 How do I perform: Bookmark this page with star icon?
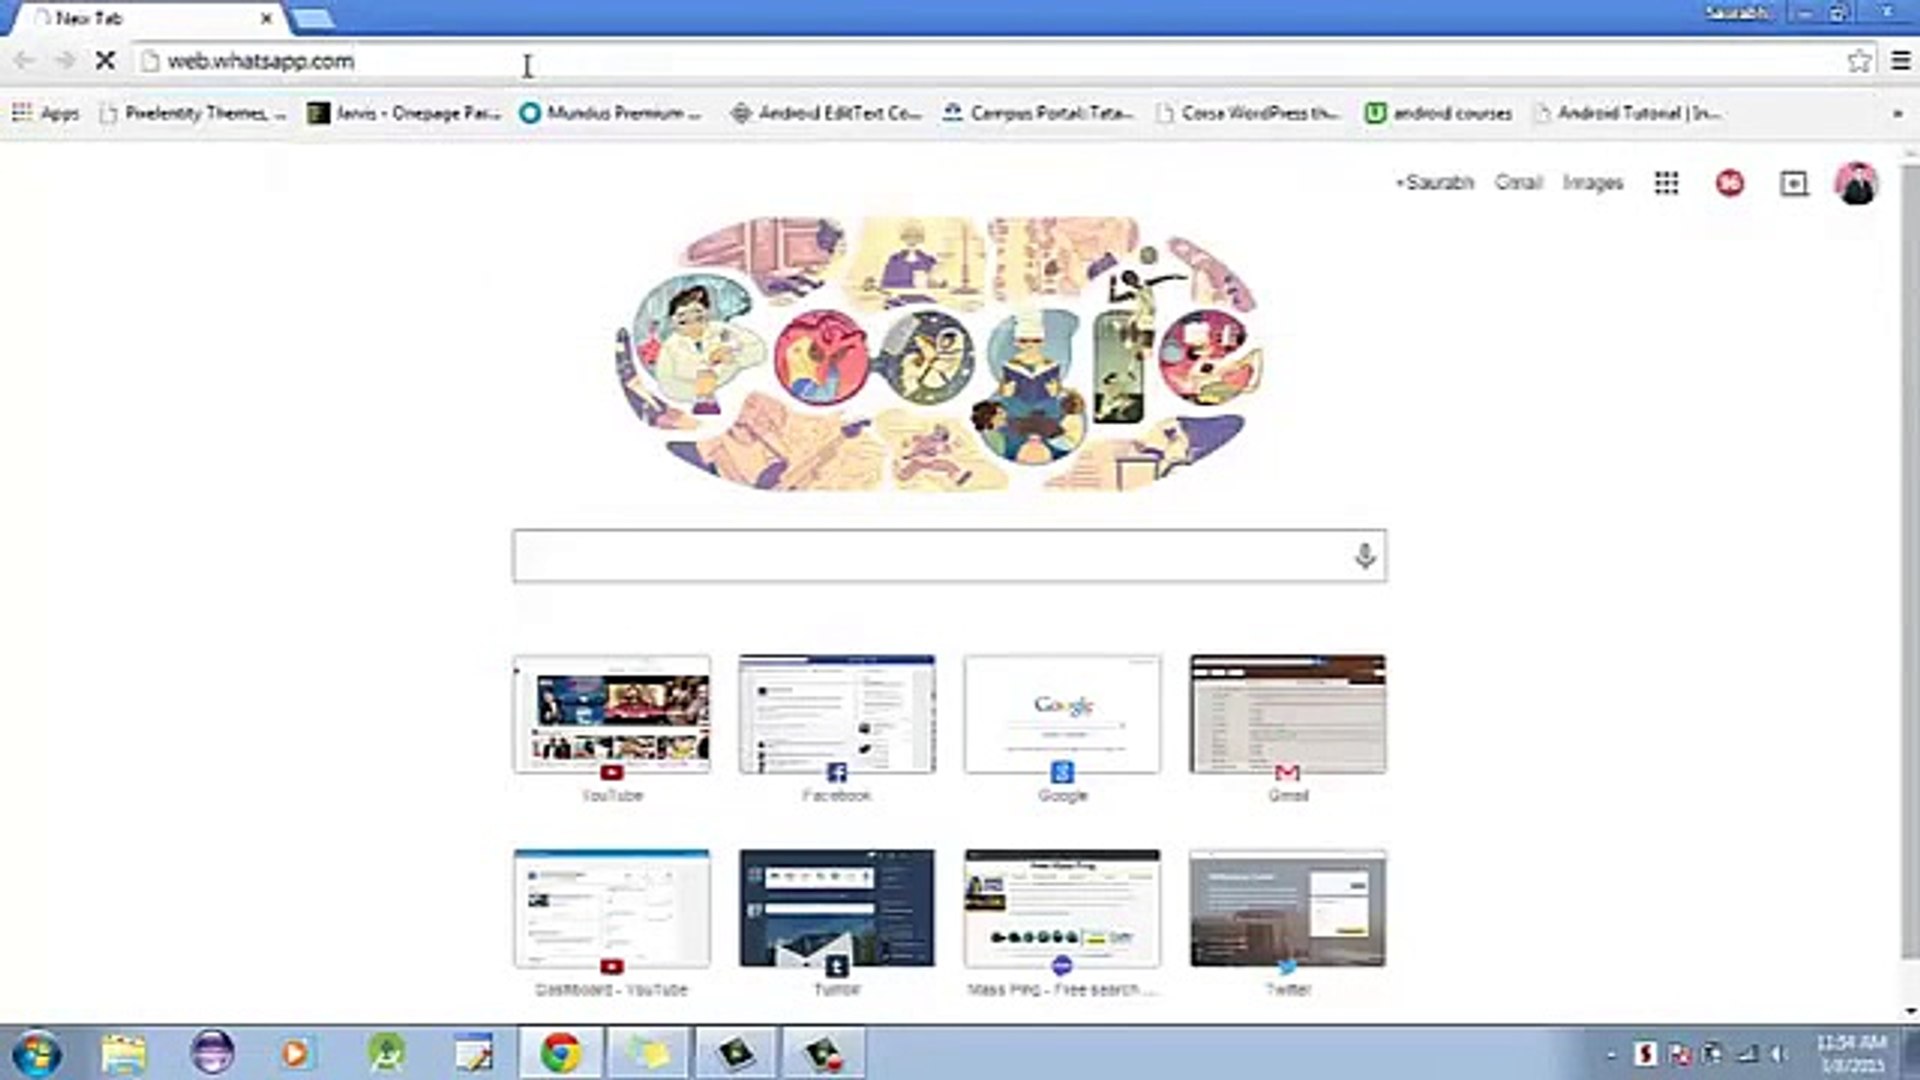1859,61
